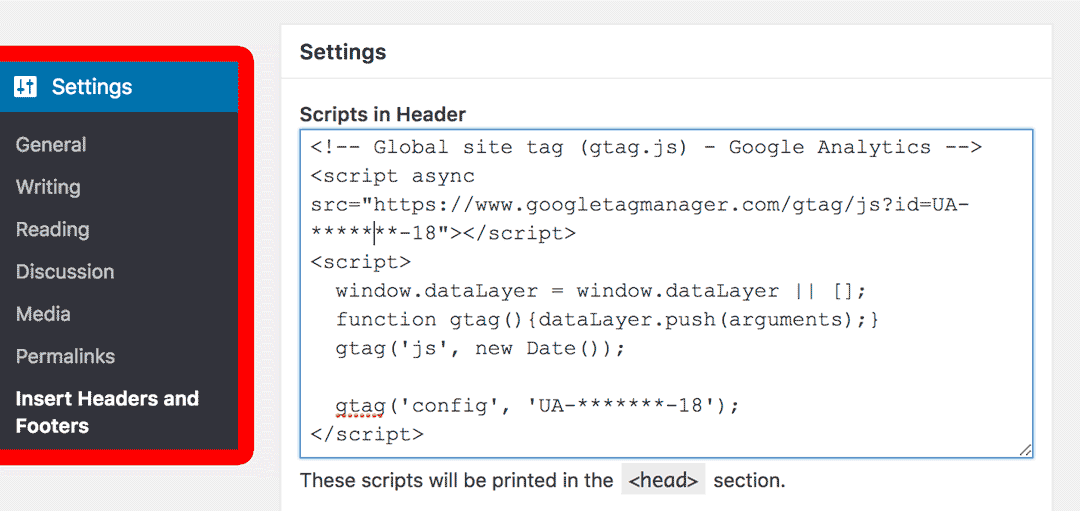This screenshot has height=511, width=1080.
Task: Select Insert Headers and Footers item
Action: pyautogui.click(x=107, y=412)
